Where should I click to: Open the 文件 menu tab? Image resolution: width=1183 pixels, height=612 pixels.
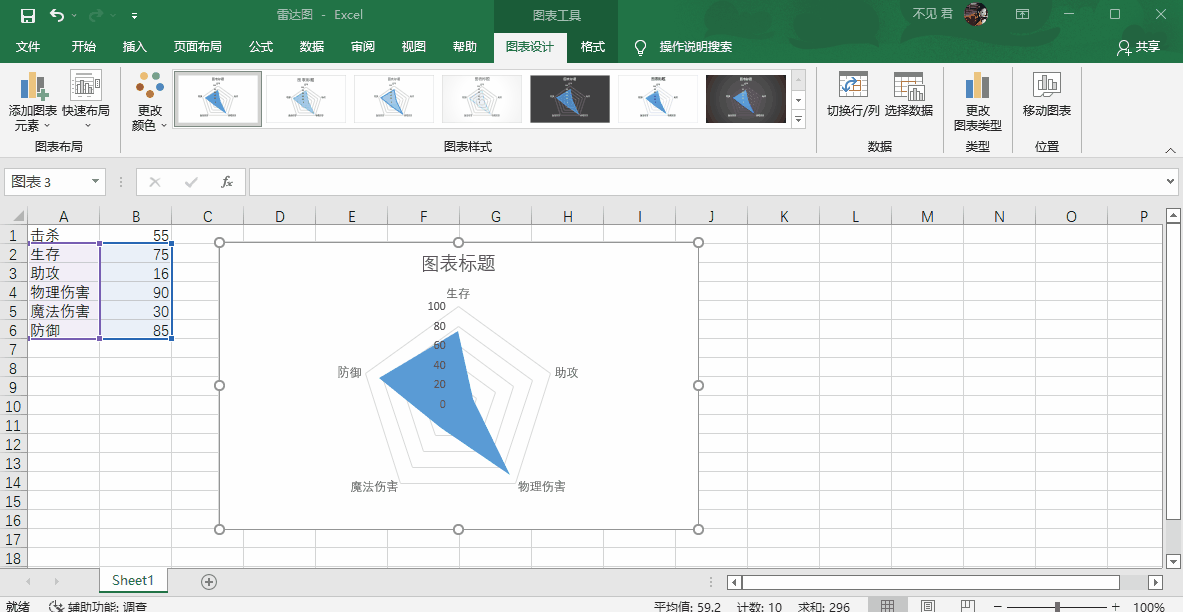click(28, 47)
